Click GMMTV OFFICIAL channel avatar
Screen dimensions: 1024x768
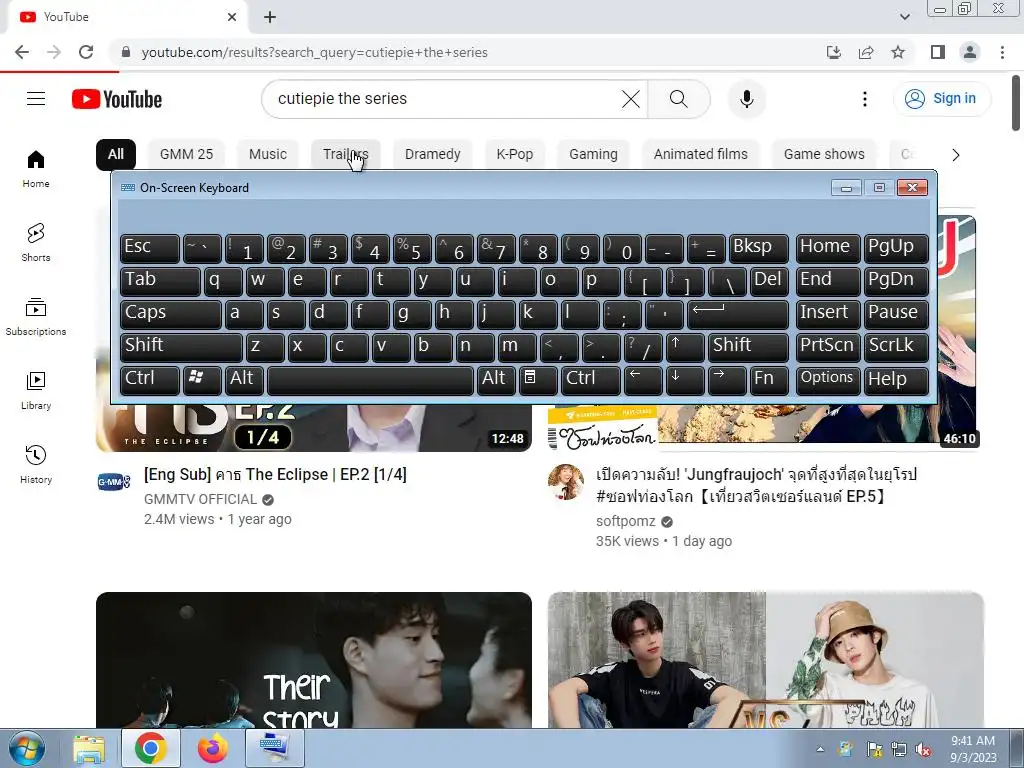pyautogui.click(x=114, y=482)
